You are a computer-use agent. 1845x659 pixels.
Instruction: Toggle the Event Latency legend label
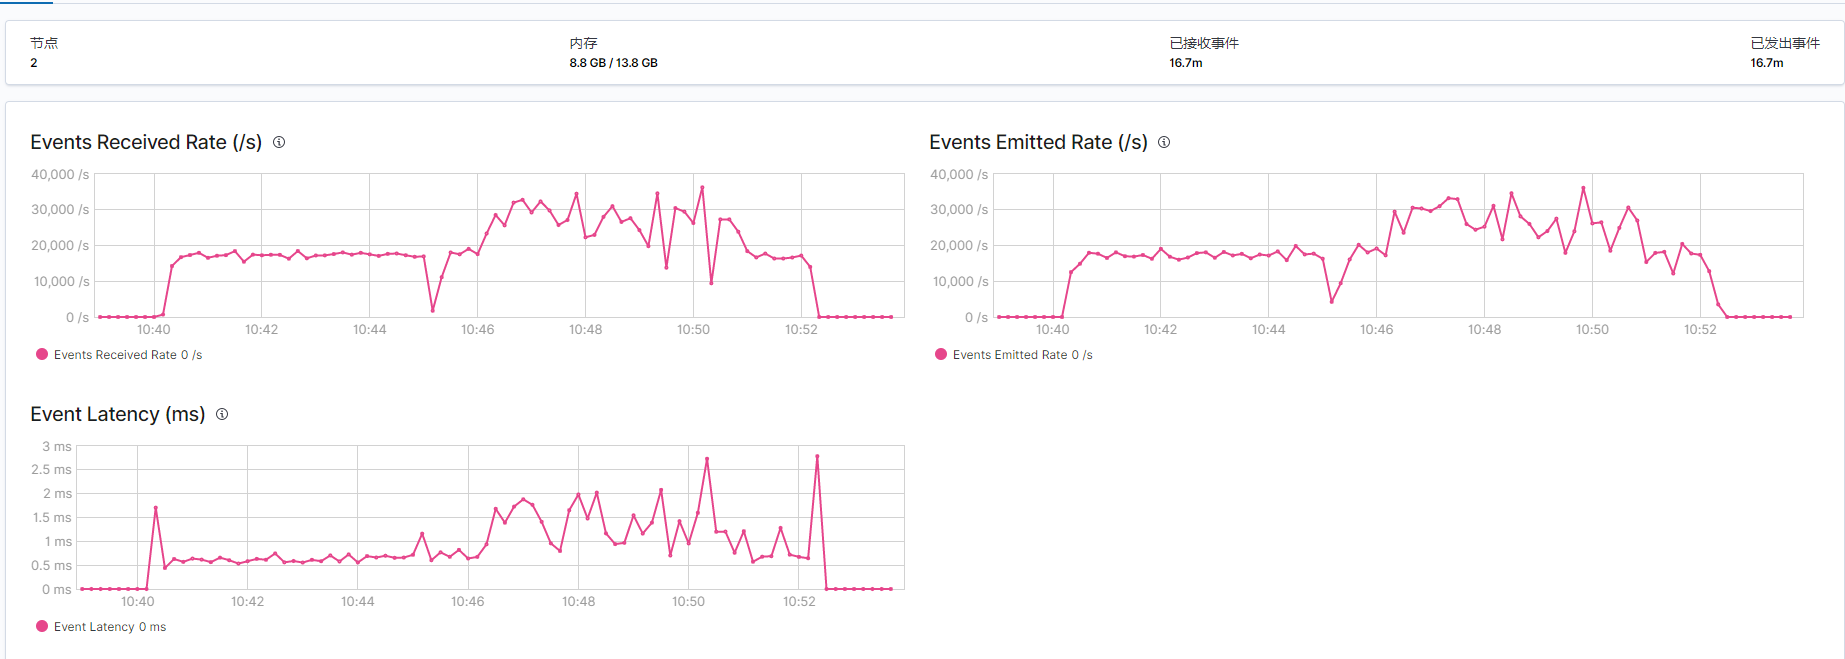pos(110,627)
